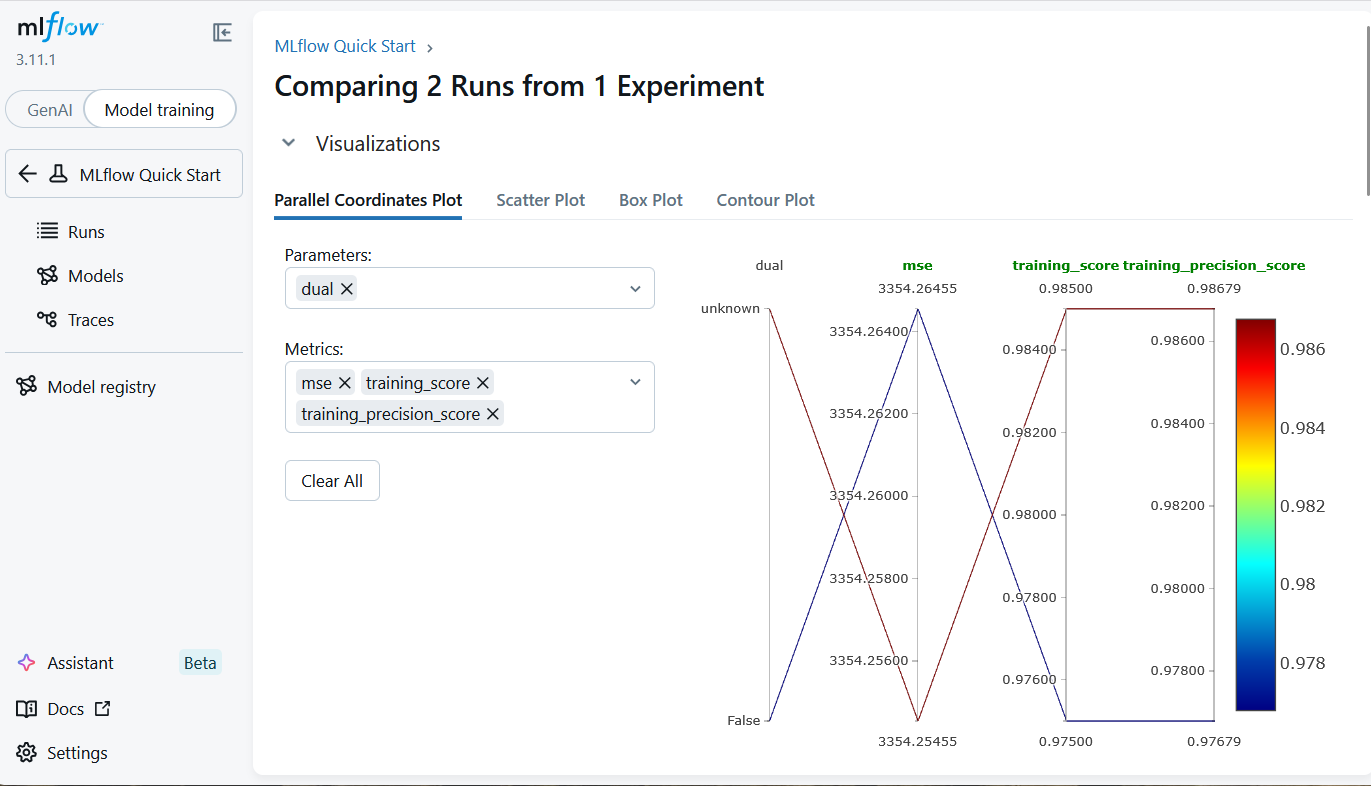Switch to the Contour Plot tab
The image size is (1371, 786).
[766, 200]
